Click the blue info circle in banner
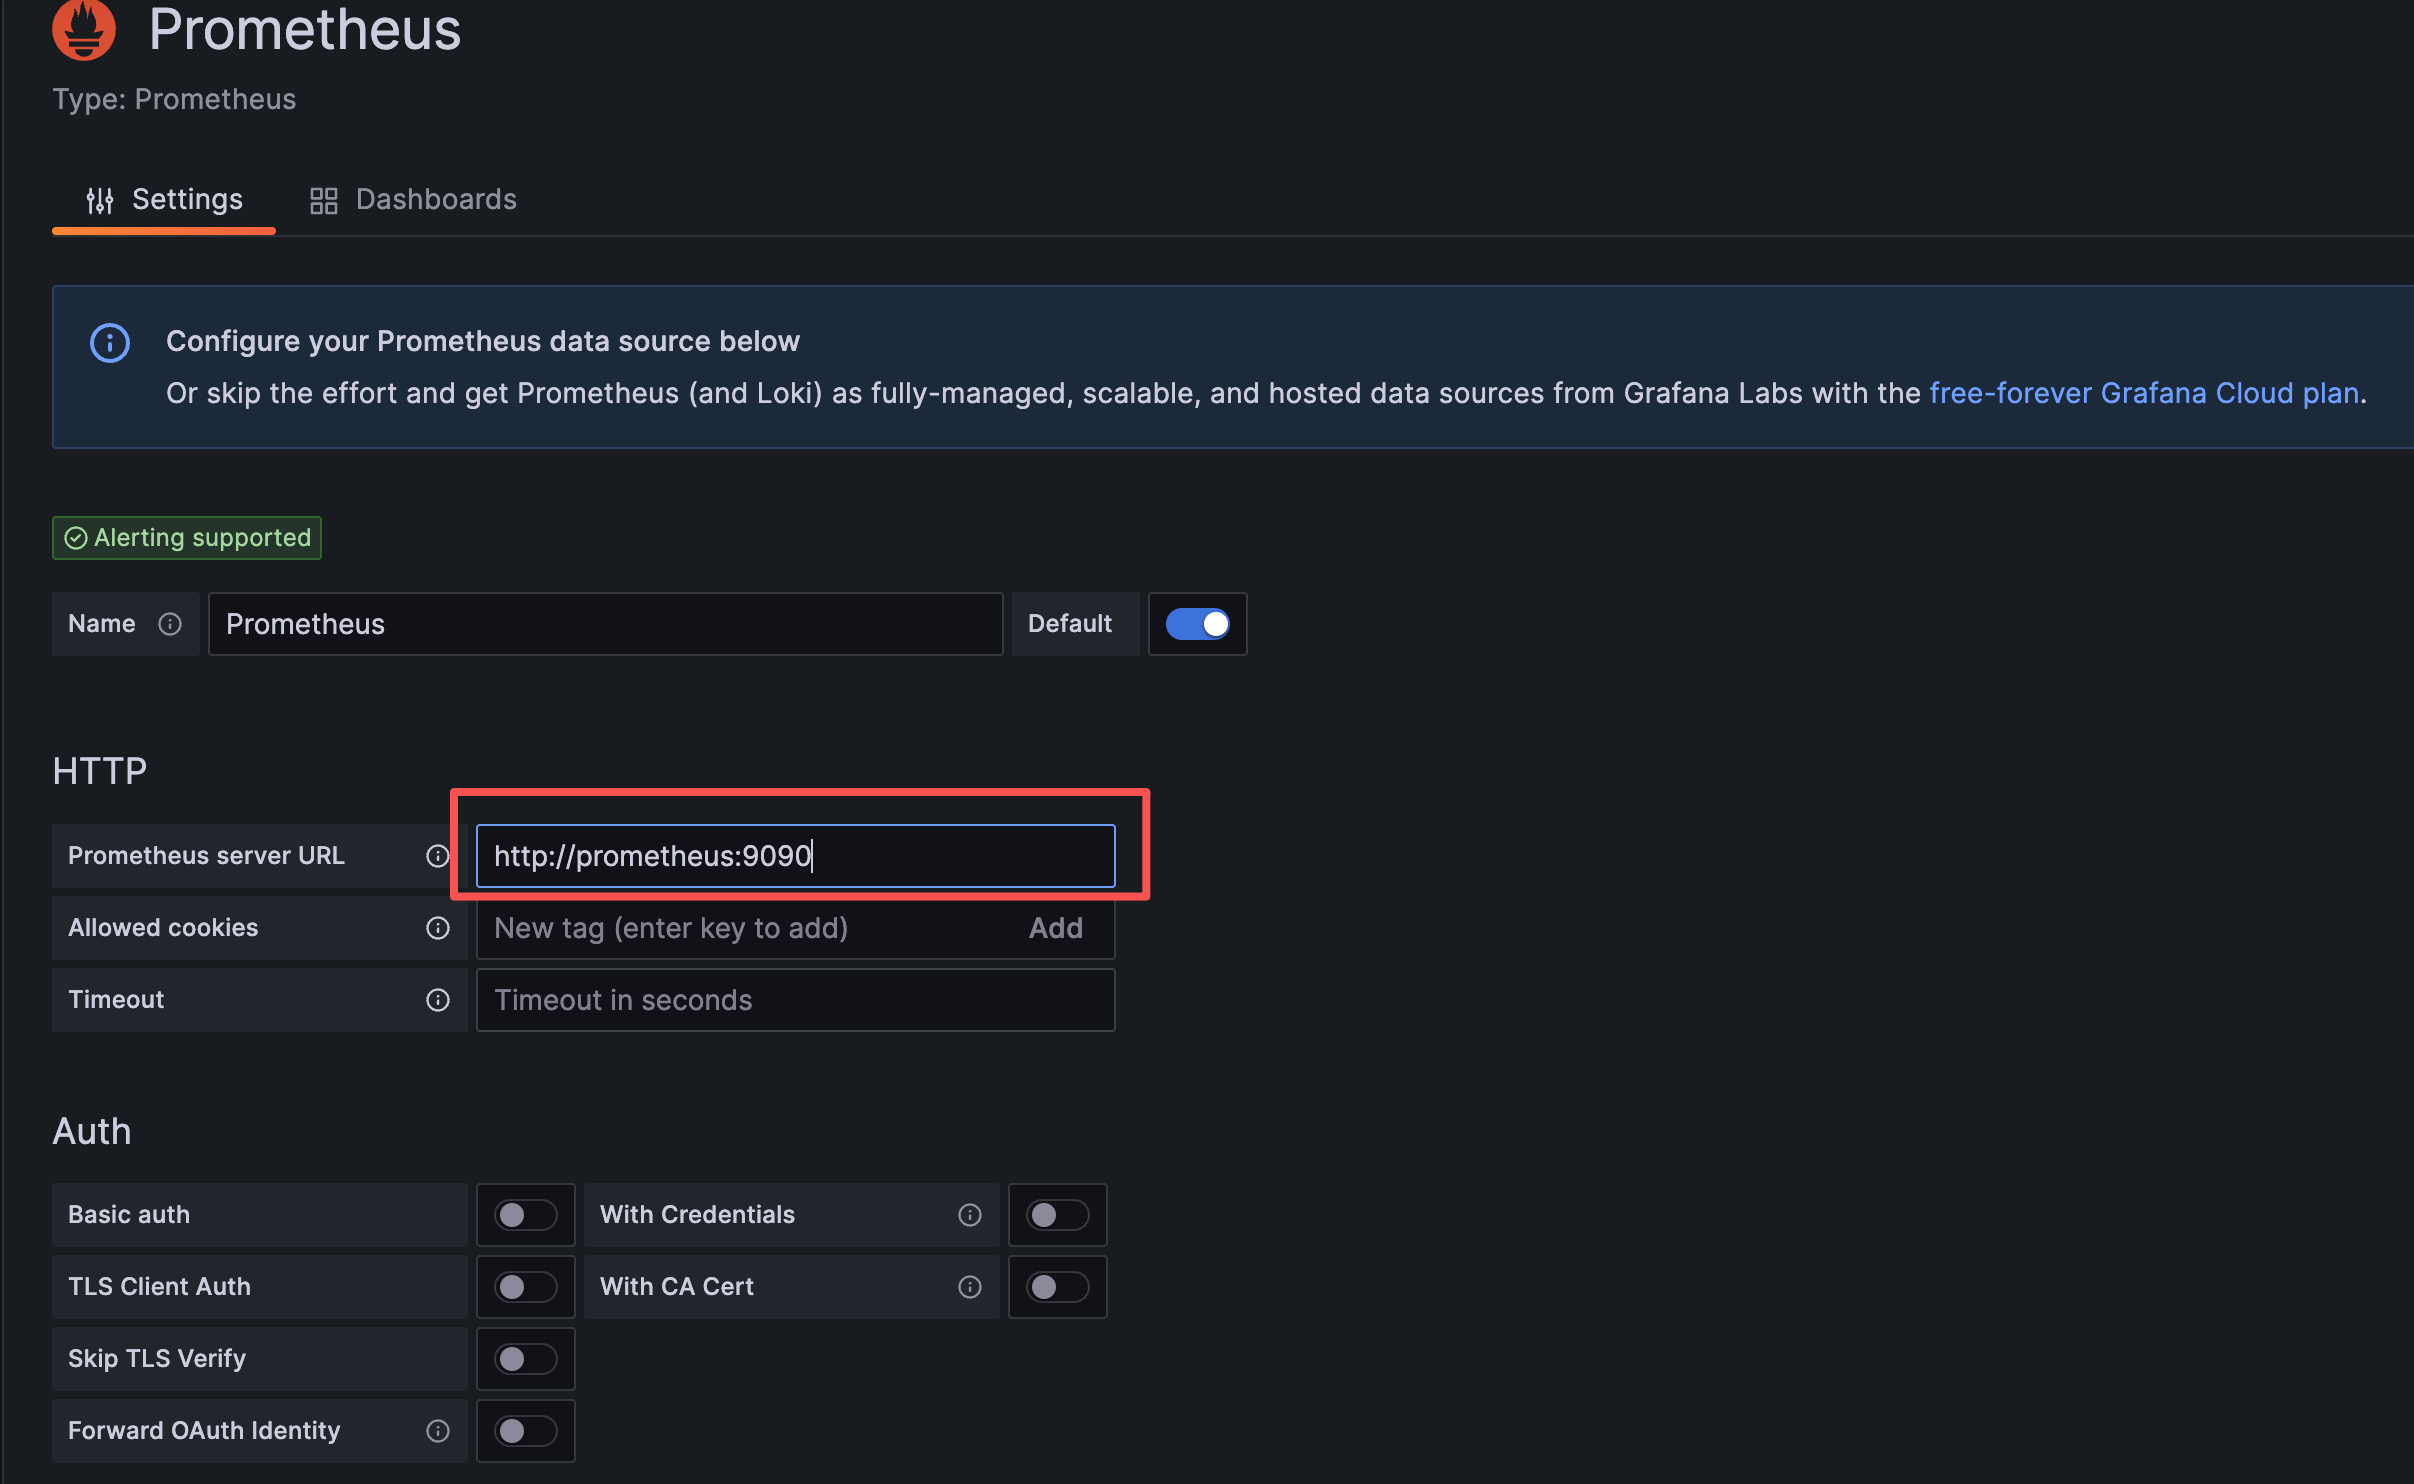The height and width of the screenshot is (1484, 2414). (x=110, y=343)
